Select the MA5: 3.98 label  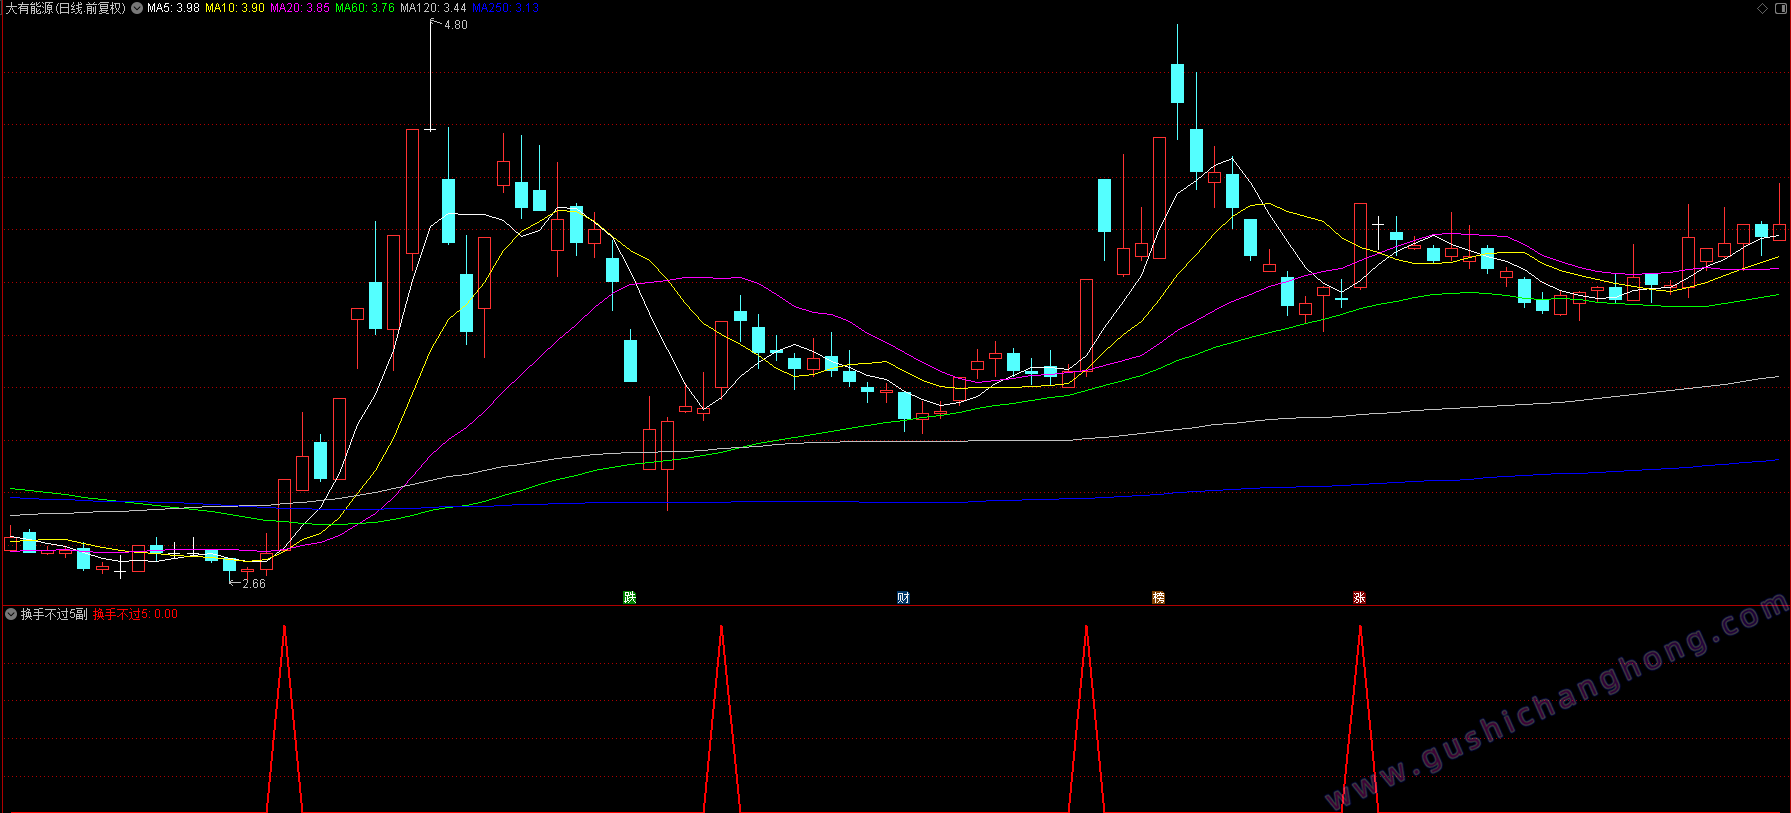173,8
